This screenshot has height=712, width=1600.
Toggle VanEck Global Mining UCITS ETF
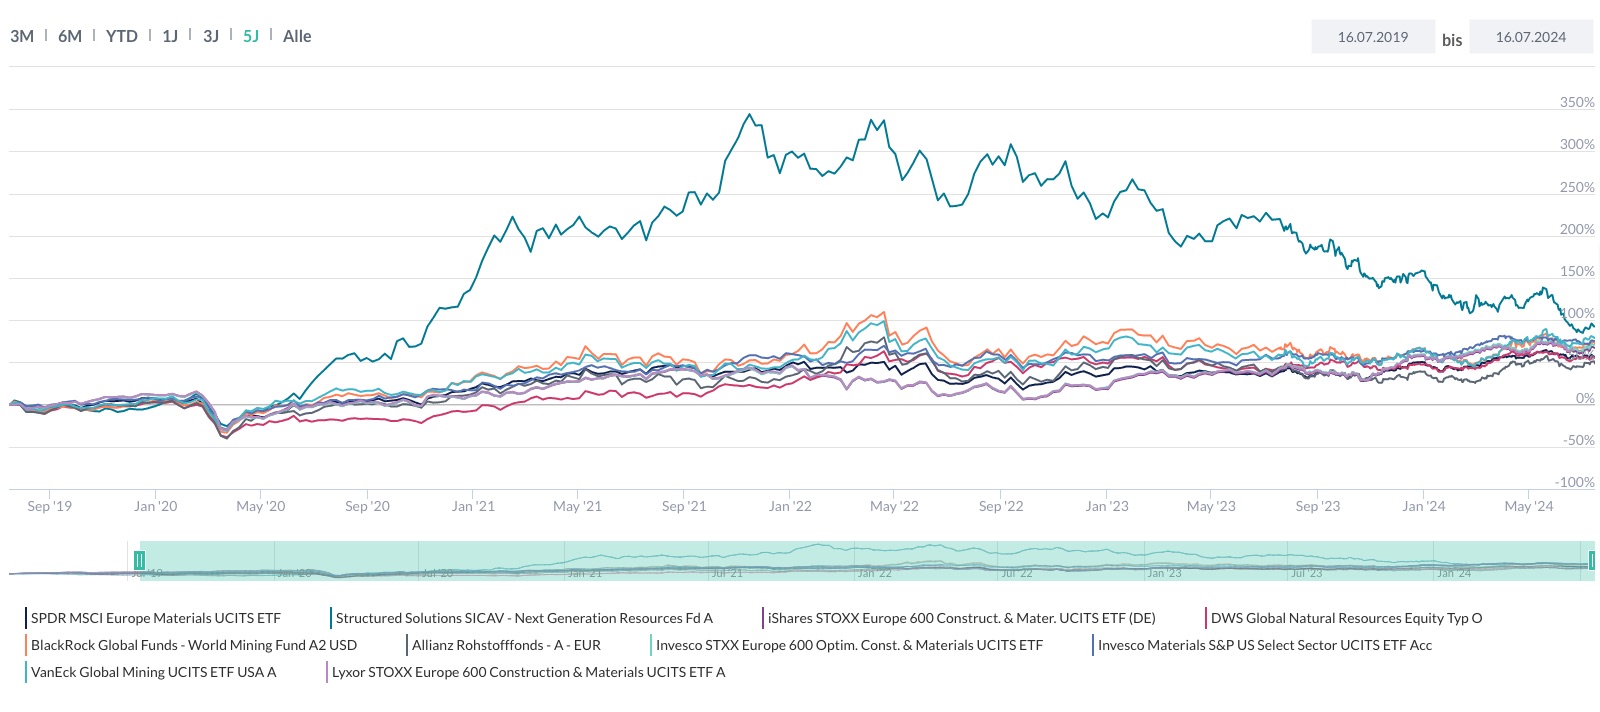click(153, 672)
